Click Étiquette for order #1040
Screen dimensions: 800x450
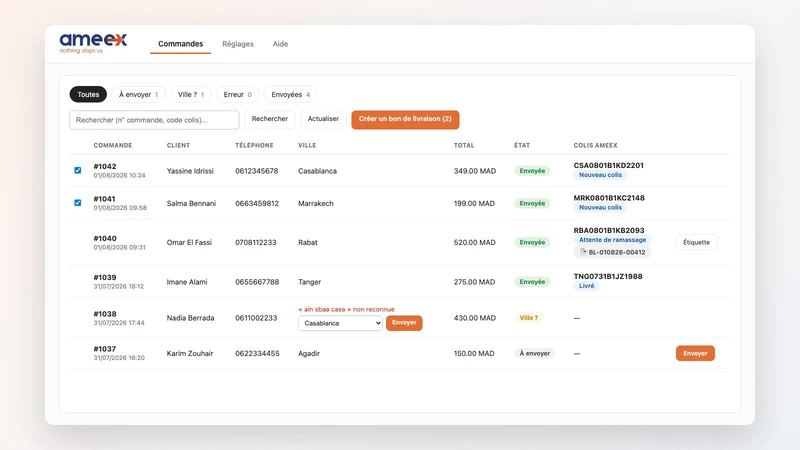pos(696,242)
